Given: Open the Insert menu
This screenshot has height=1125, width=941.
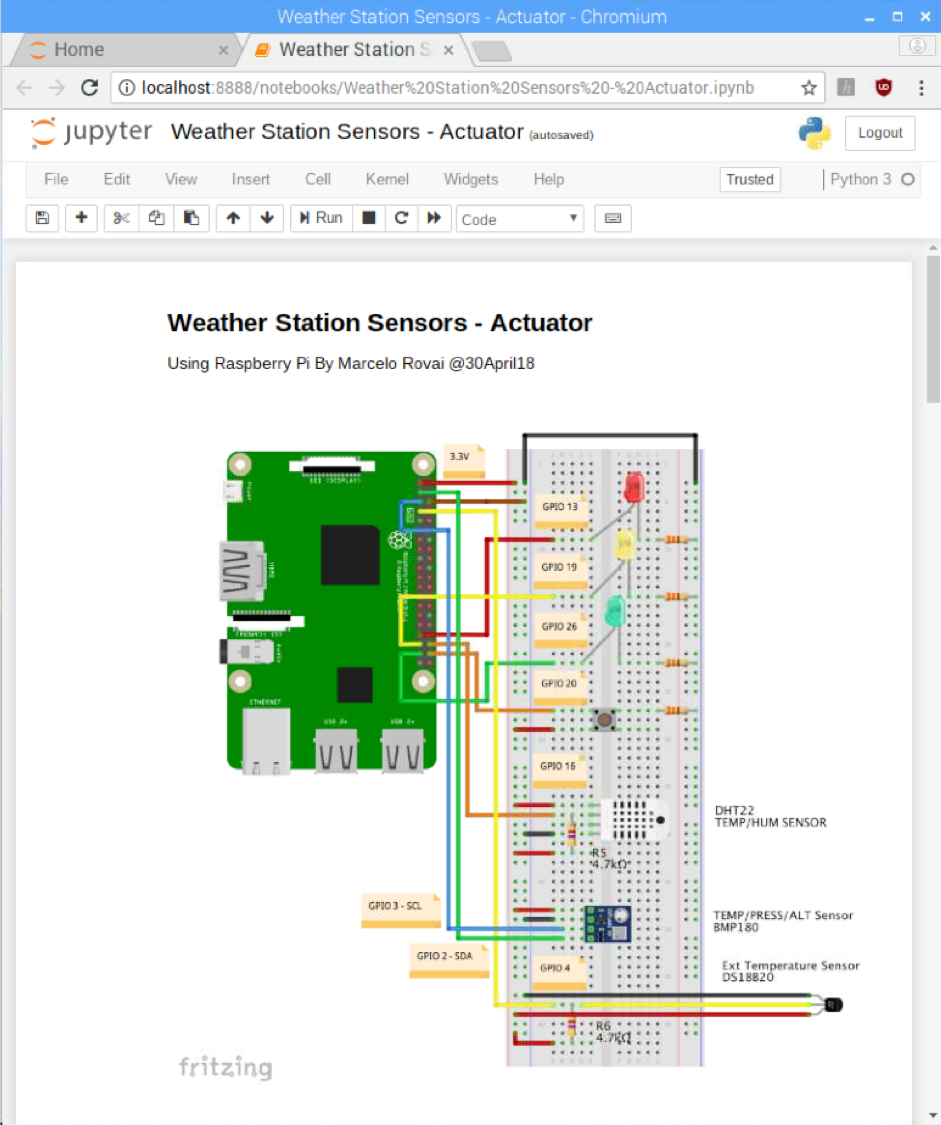Looking at the screenshot, I should click(251, 179).
